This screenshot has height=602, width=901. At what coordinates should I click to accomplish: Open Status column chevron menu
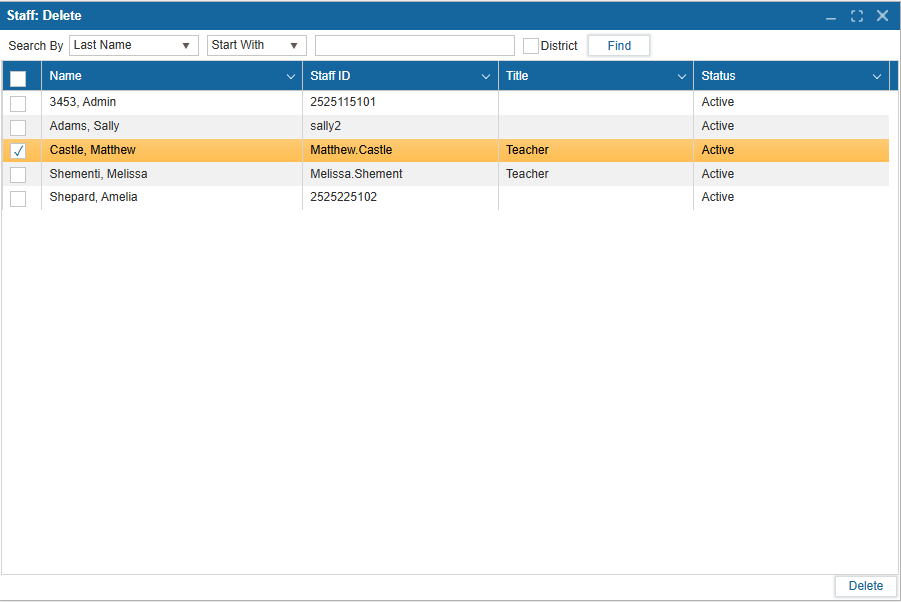[877, 77]
